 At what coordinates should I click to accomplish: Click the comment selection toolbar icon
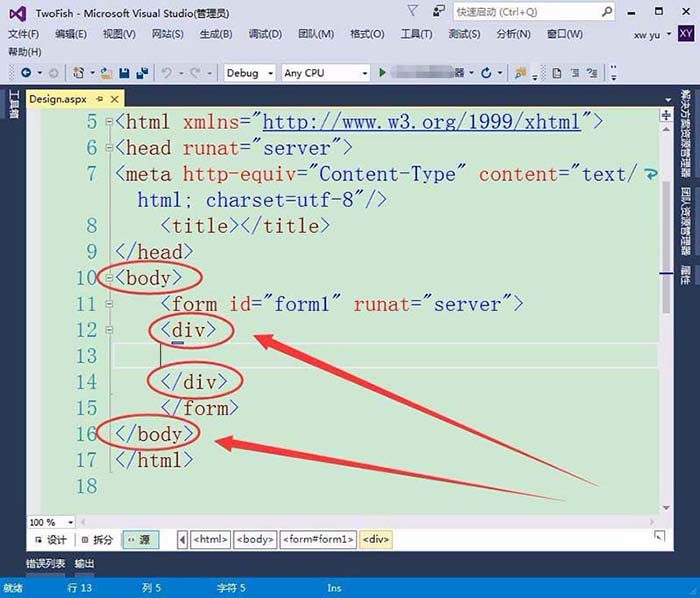tap(592, 72)
